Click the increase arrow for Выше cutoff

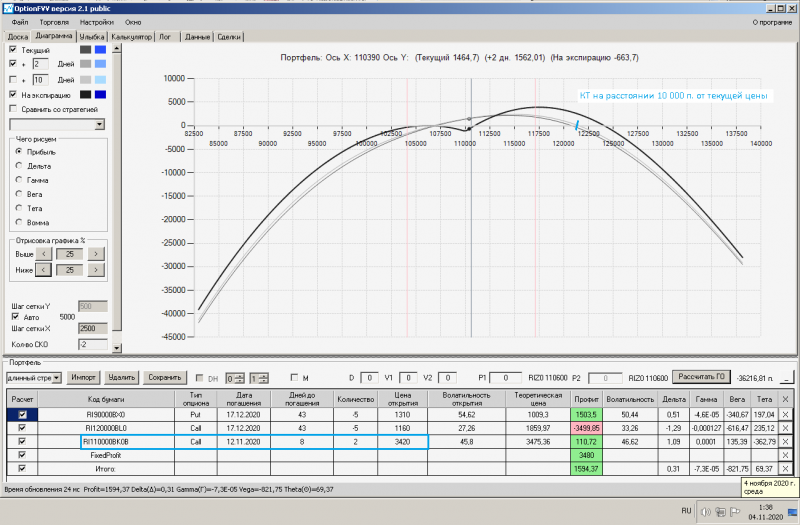[x=96, y=254]
